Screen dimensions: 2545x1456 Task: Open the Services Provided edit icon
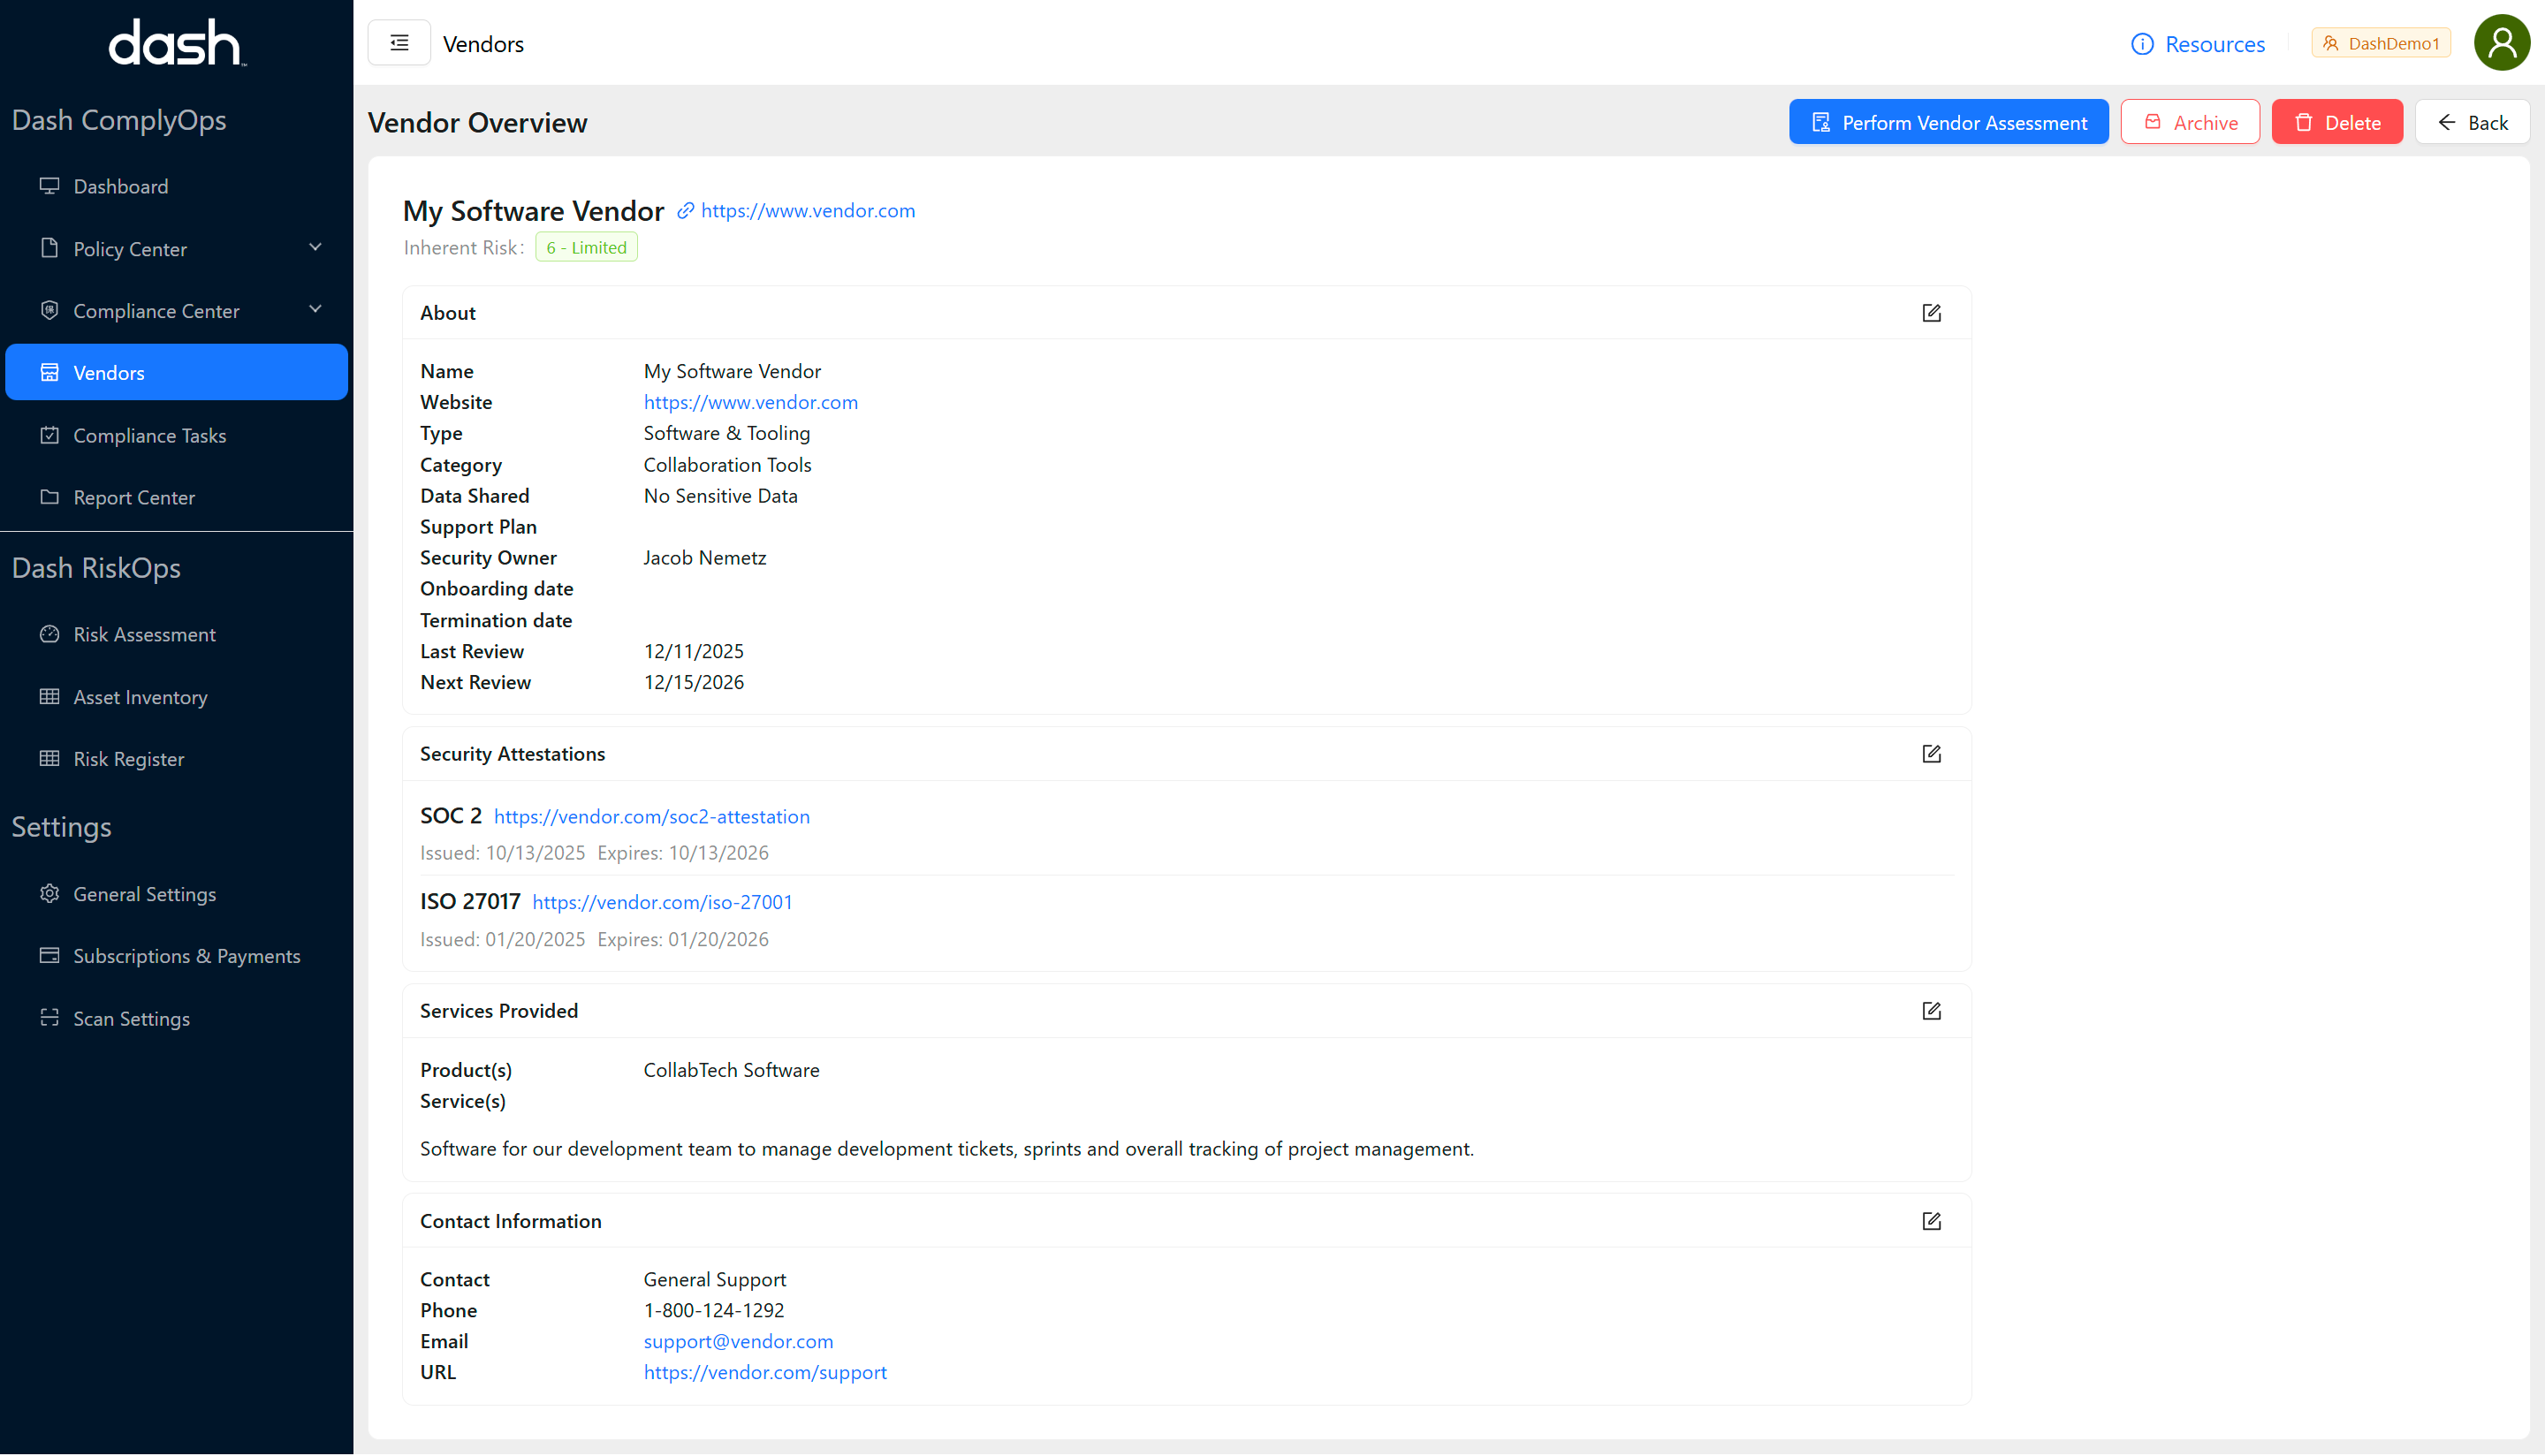[1931, 1011]
